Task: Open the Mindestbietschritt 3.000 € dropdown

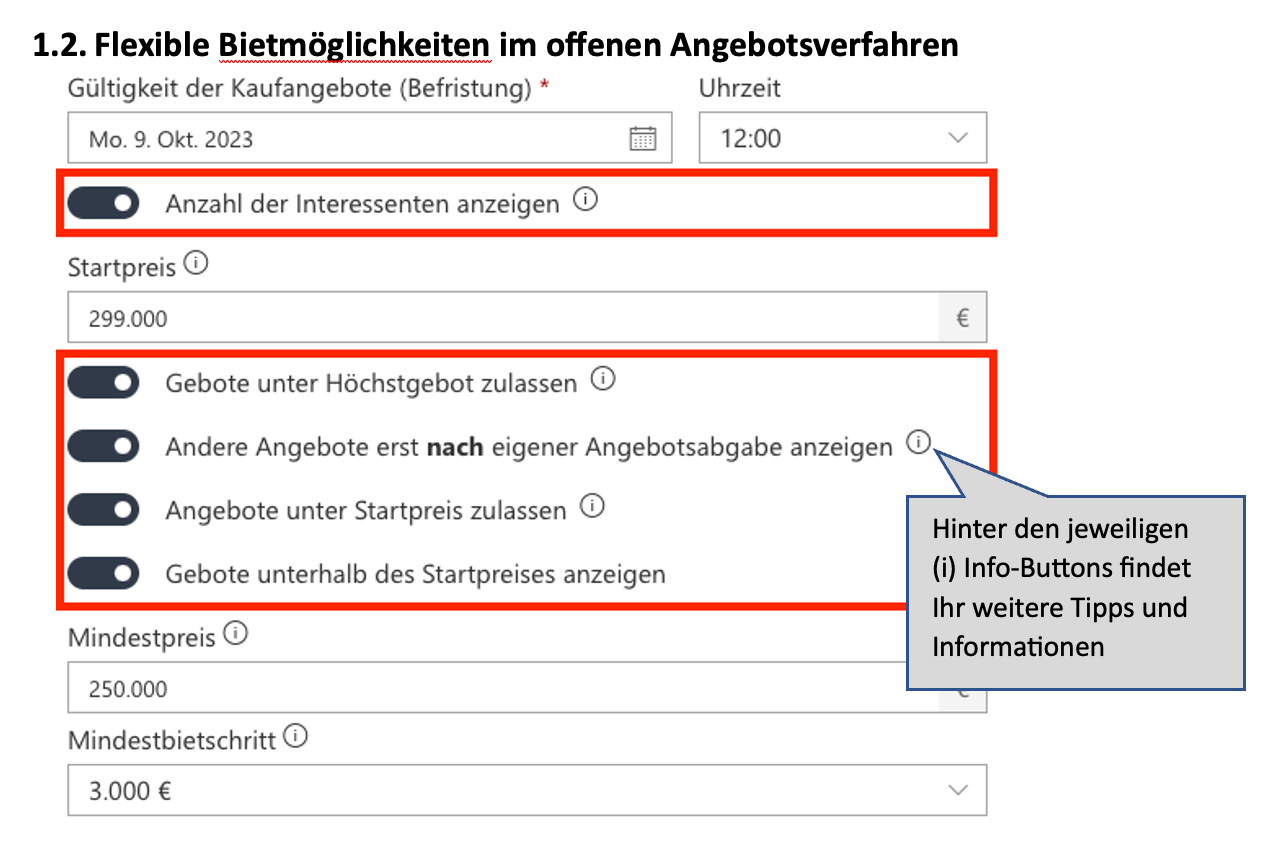Action: [x=526, y=791]
